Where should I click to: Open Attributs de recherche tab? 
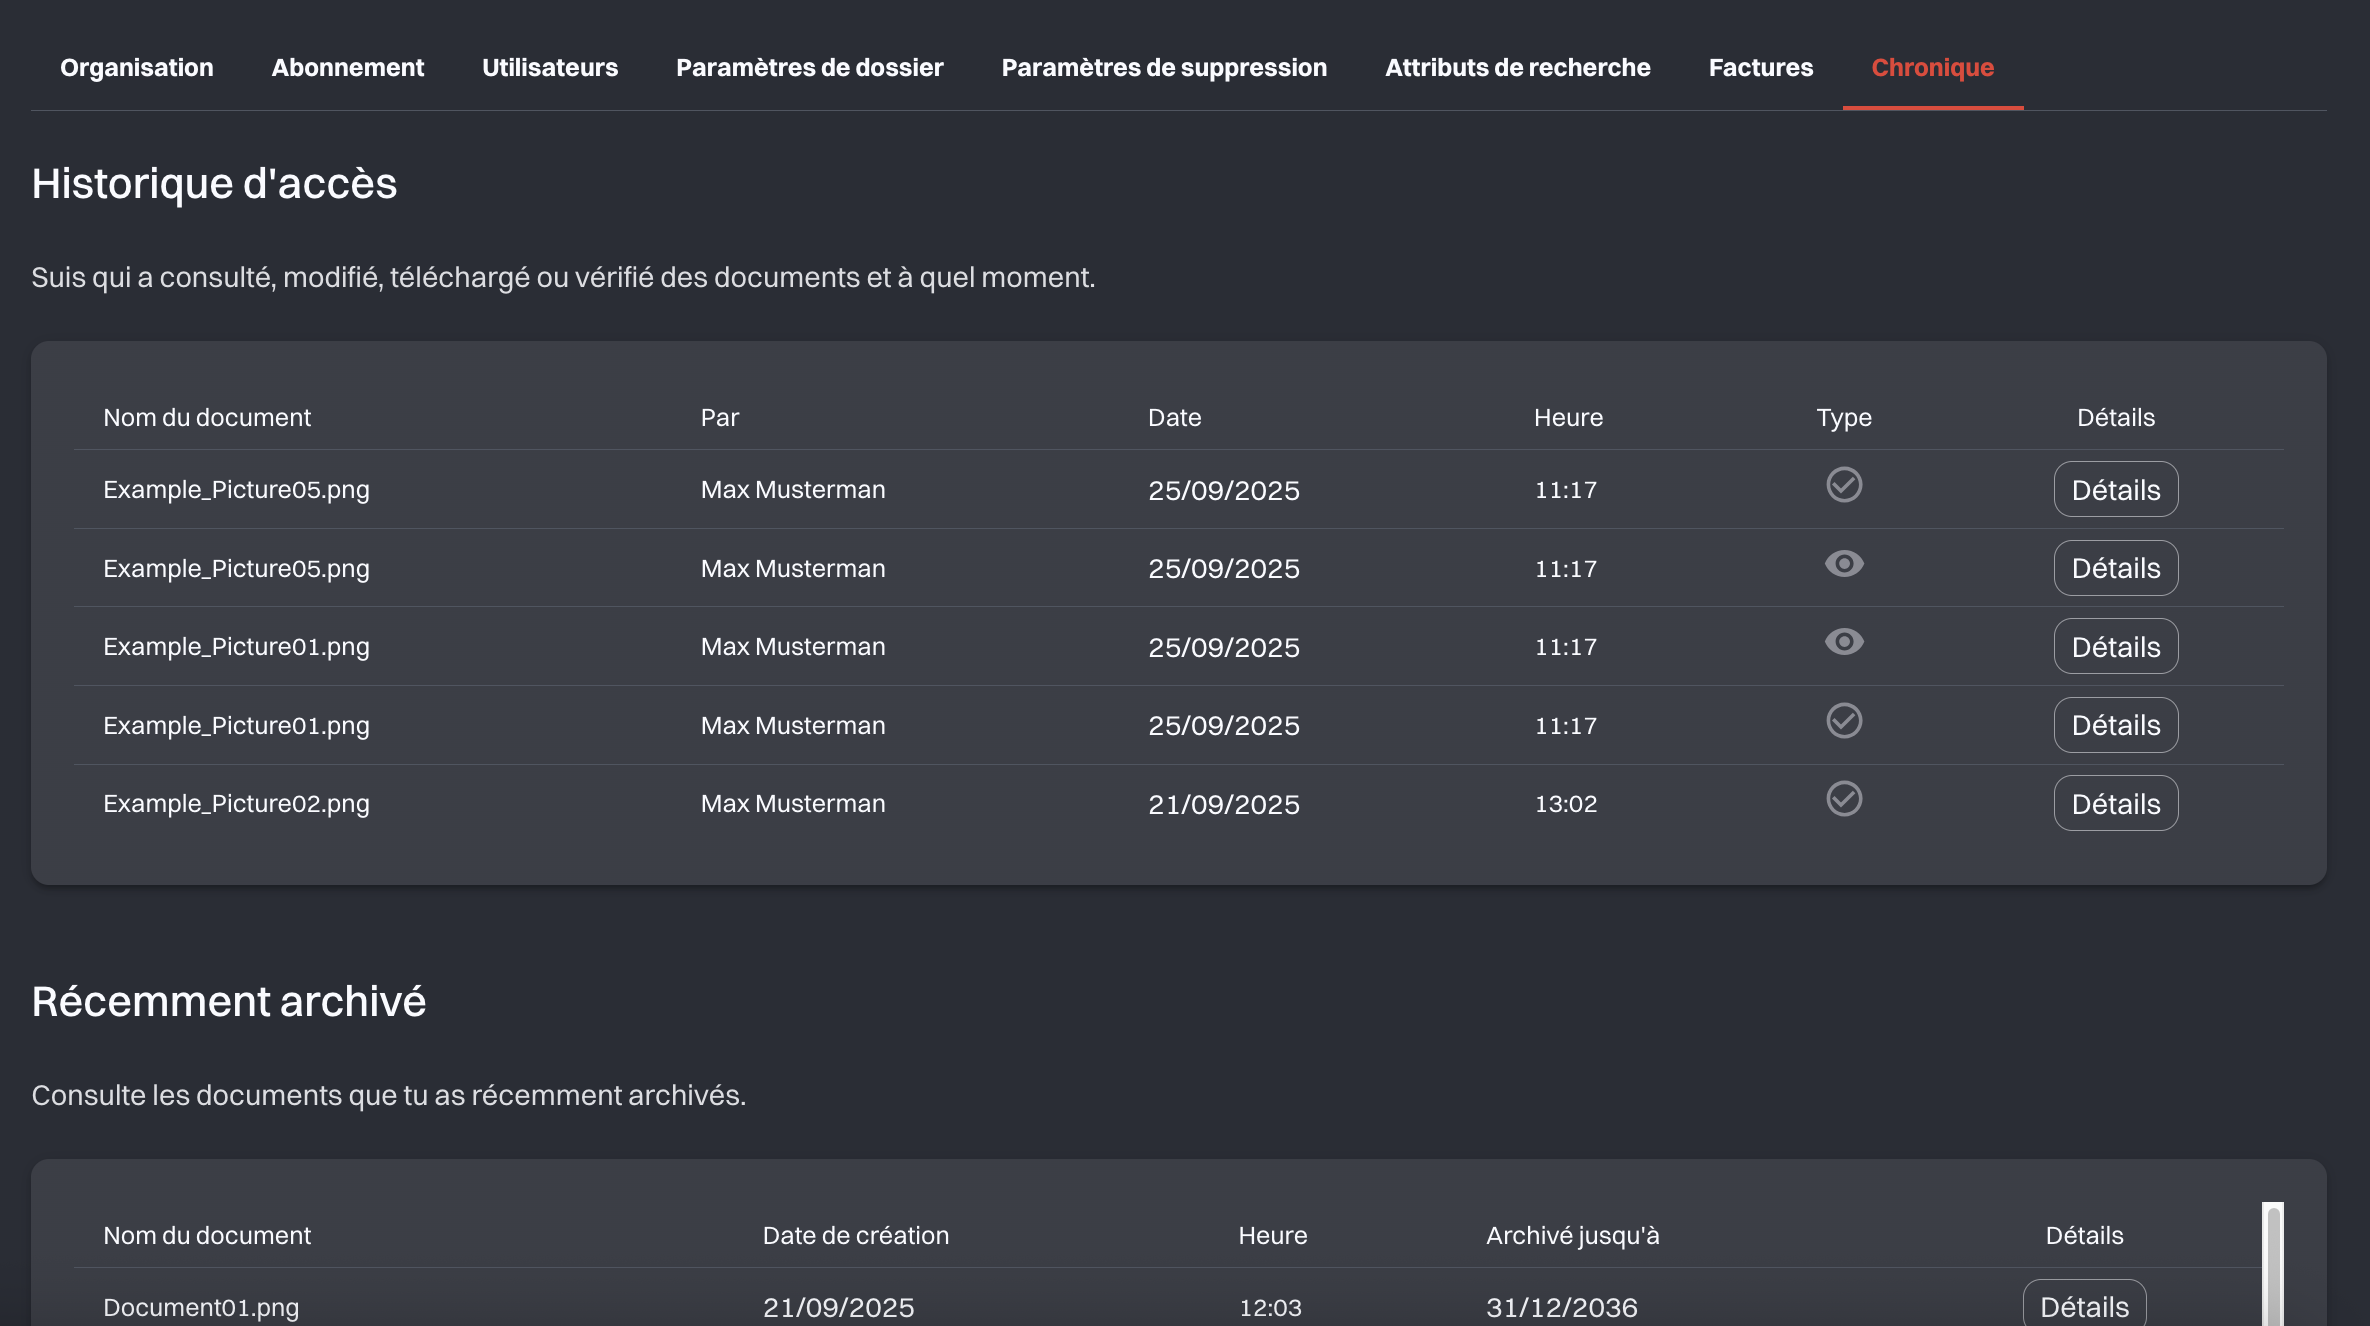tap(1517, 67)
